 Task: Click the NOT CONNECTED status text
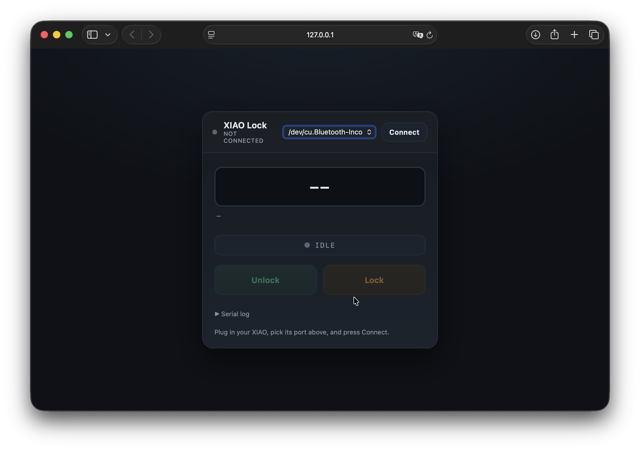pyautogui.click(x=243, y=137)
